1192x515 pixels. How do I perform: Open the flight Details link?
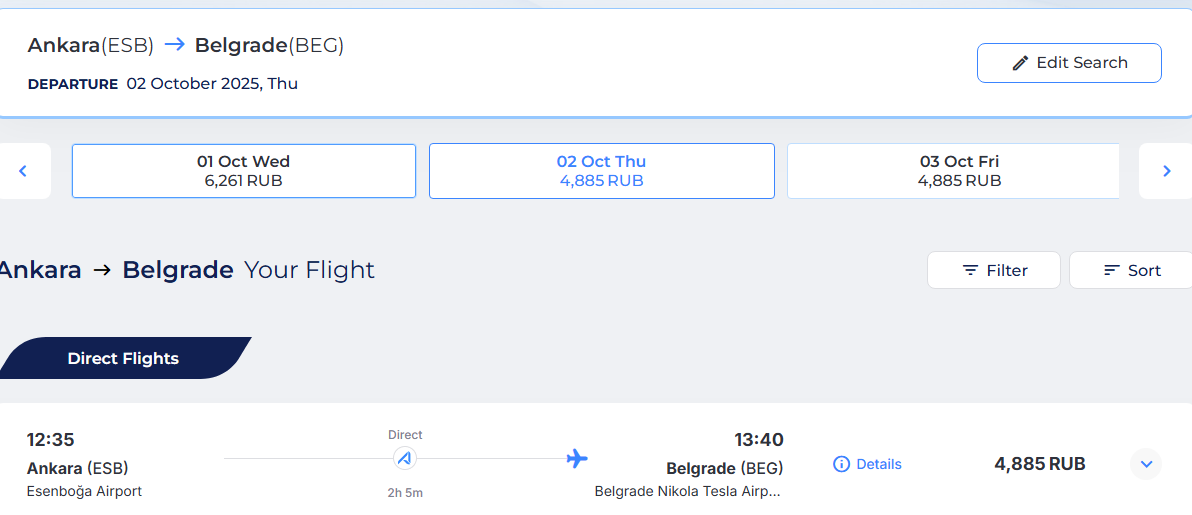pyautogui.click(x=879, y=464)
